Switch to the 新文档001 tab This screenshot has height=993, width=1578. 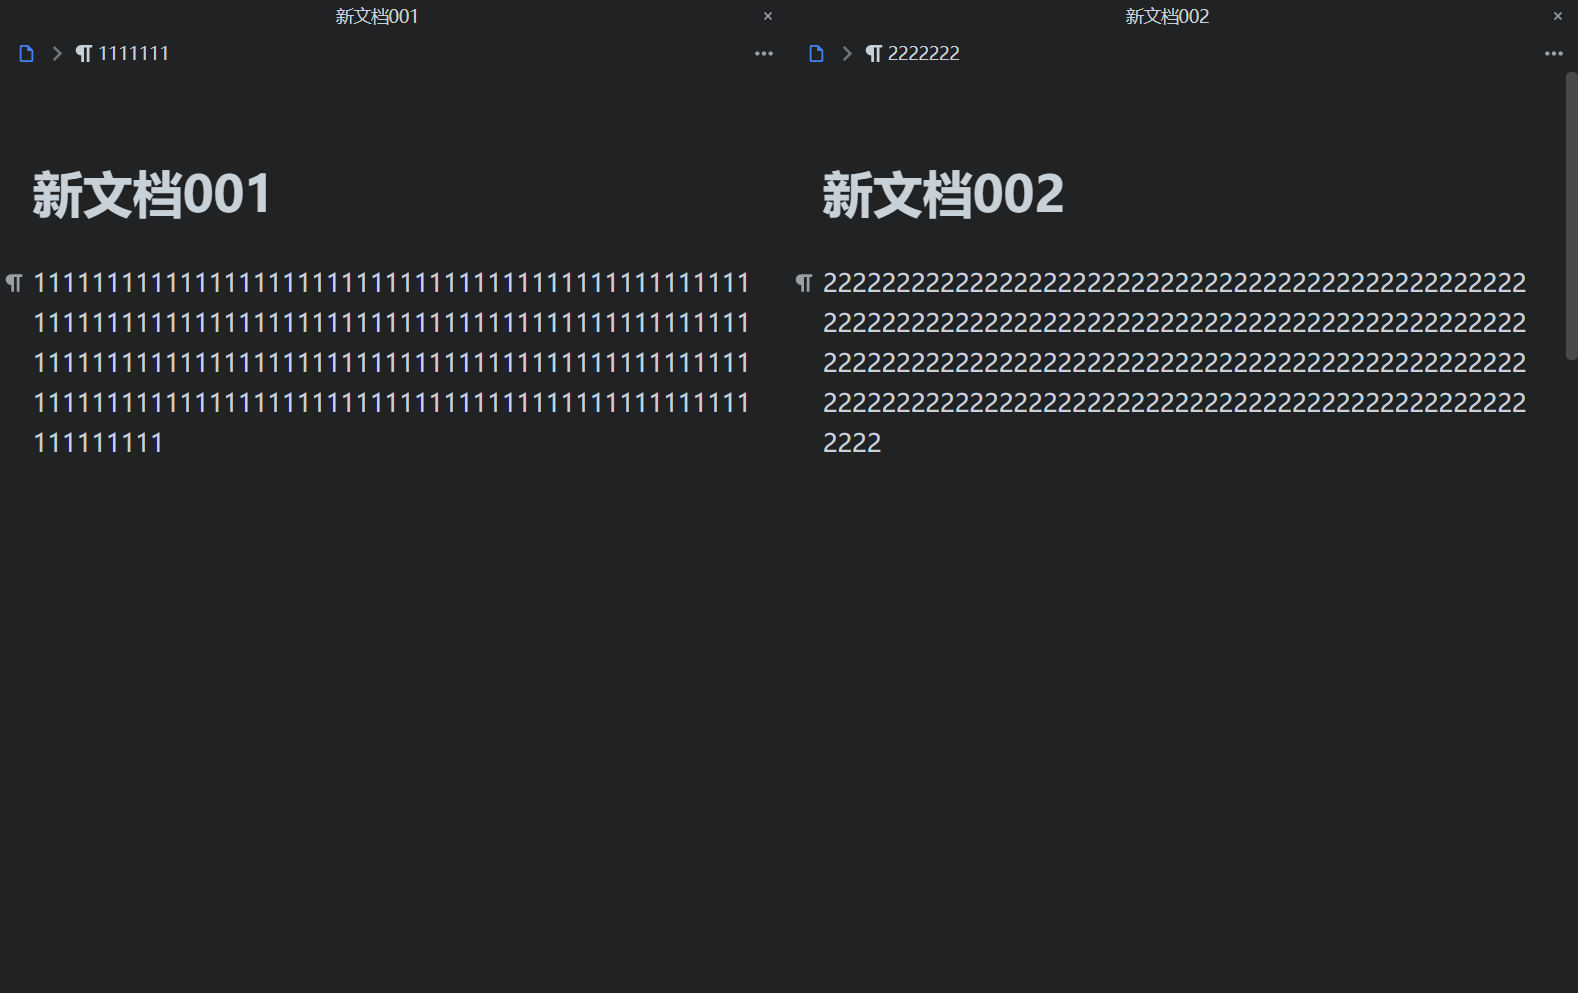coord(377,16)
